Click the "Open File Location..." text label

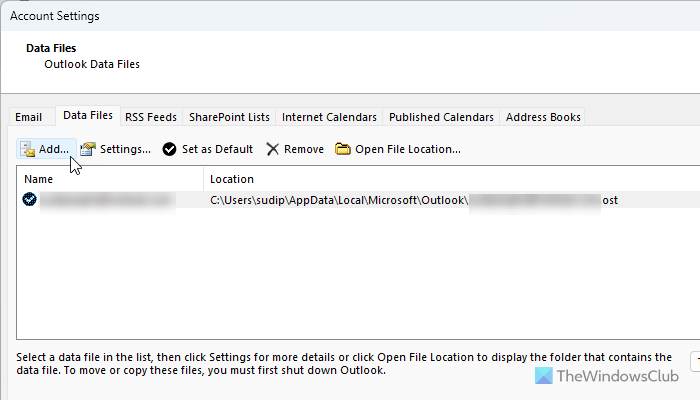click(x=409, y=149)
